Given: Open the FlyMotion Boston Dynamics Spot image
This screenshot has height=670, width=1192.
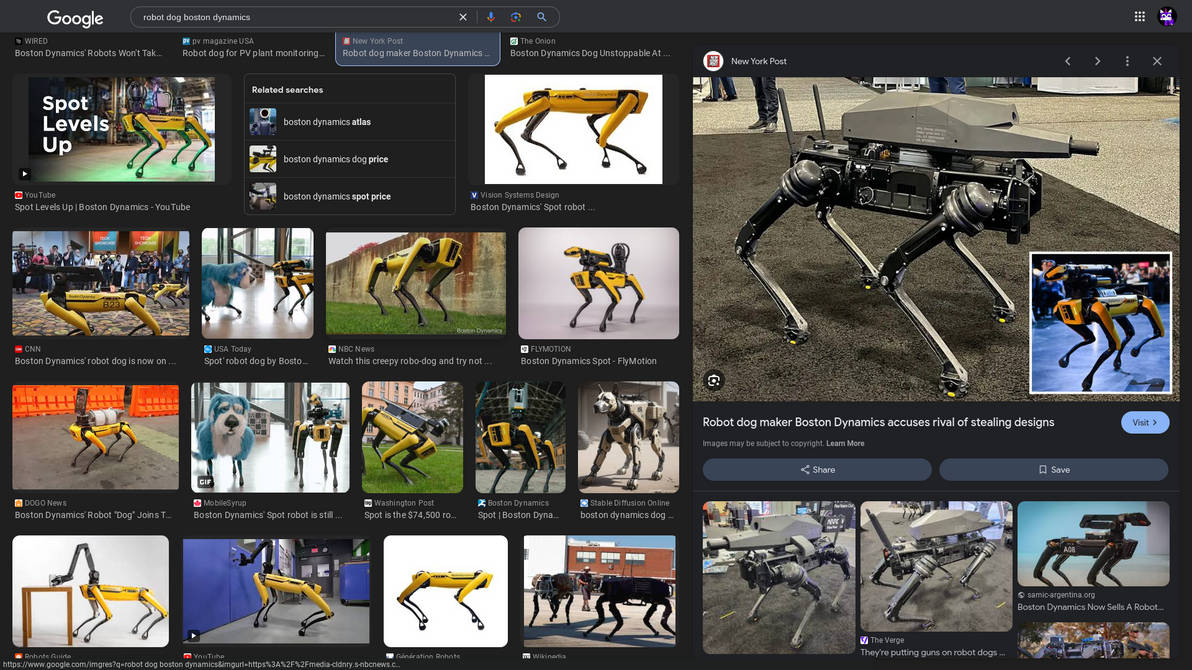Looking at the screenshot, I should [x=598, y=283].
